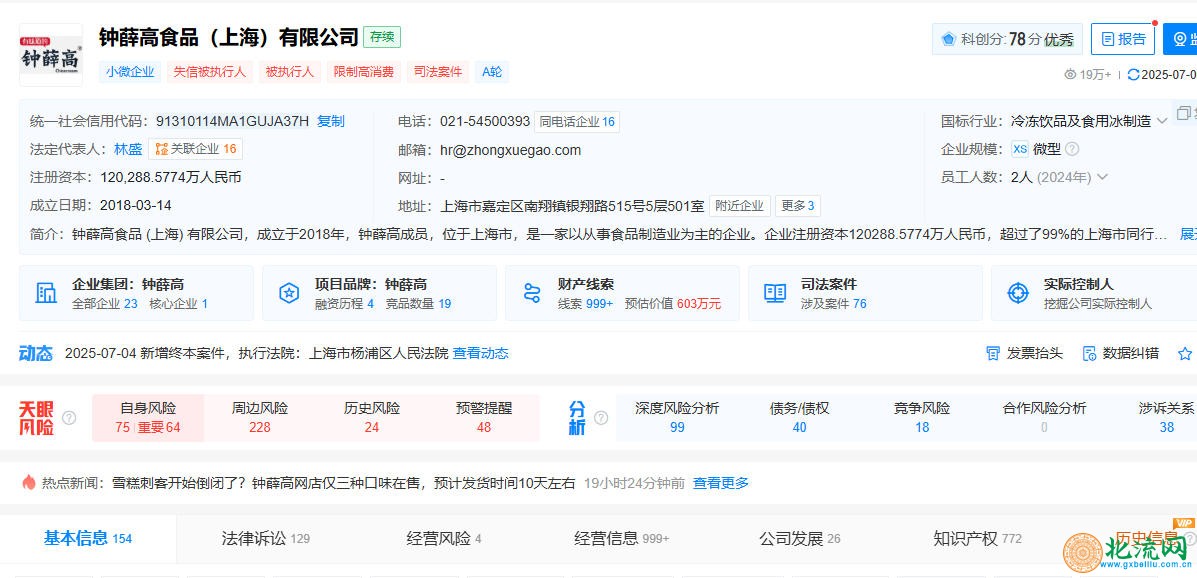Viewport: 1197px width, 578px height.
Task: Click 预估价值 603万元 value
Action: 673,303
